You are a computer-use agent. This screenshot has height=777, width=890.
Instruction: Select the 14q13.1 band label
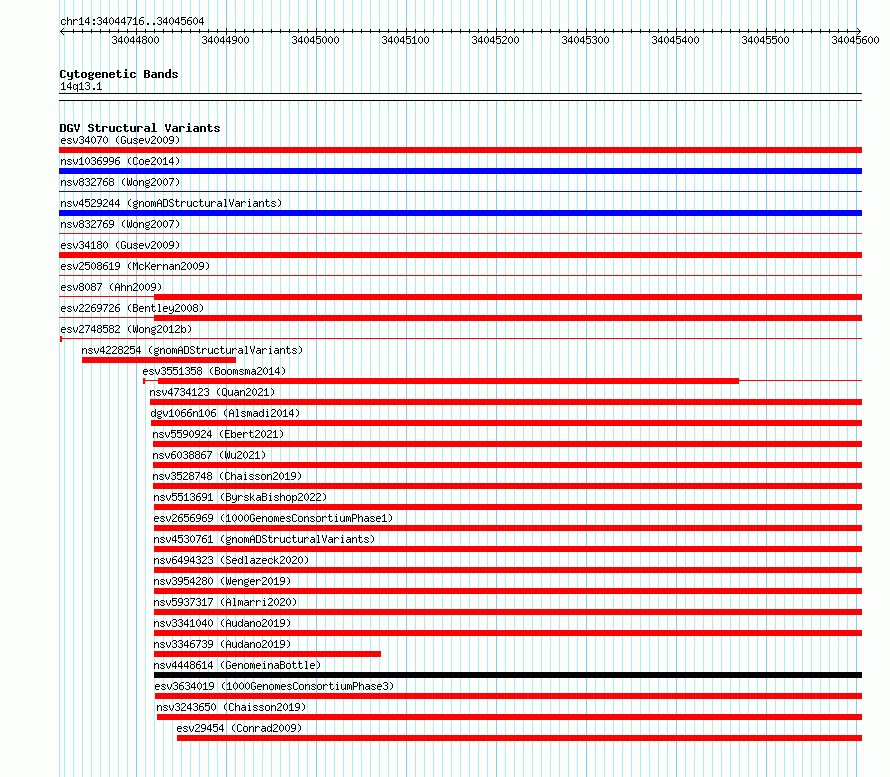[x=81, y=86]
